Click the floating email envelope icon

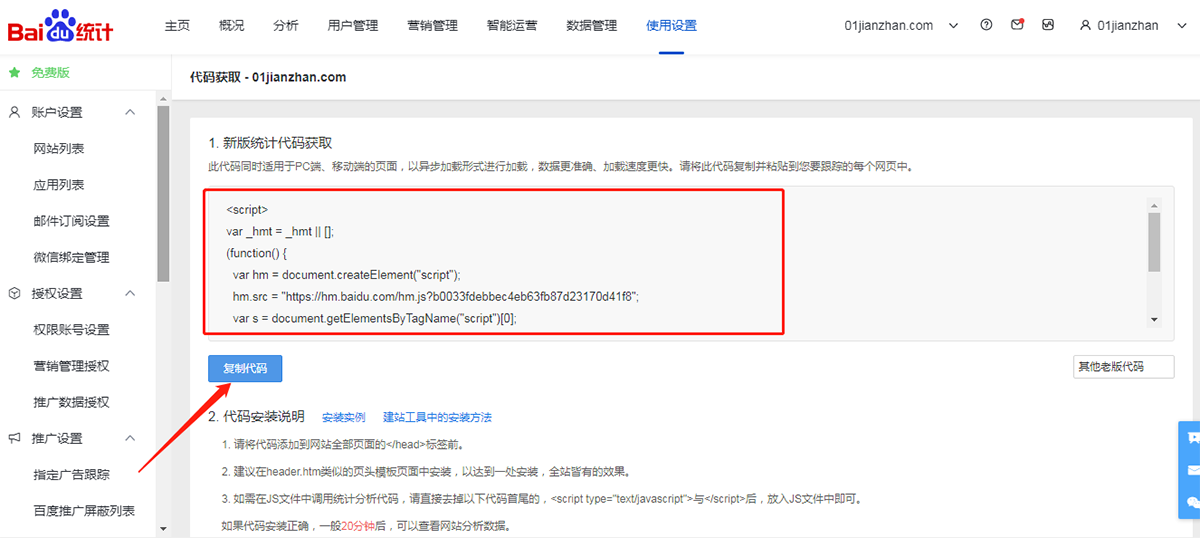click(x=1191, y=470)
